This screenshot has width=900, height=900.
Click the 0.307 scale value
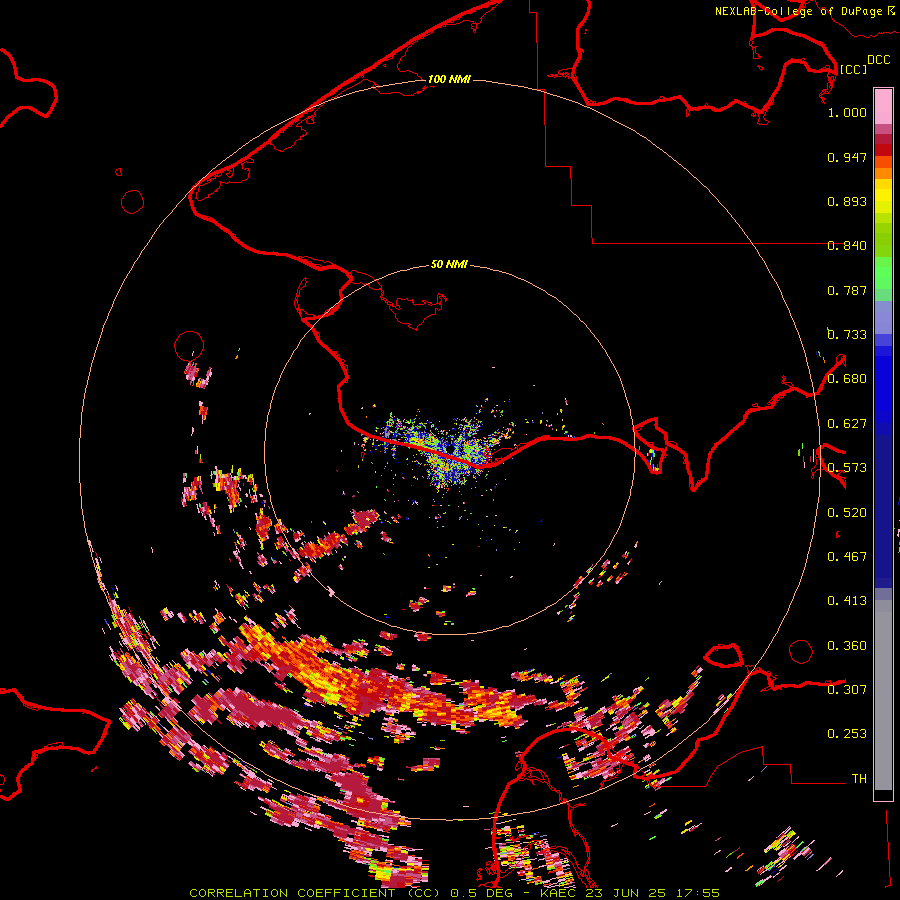[847, 690]
